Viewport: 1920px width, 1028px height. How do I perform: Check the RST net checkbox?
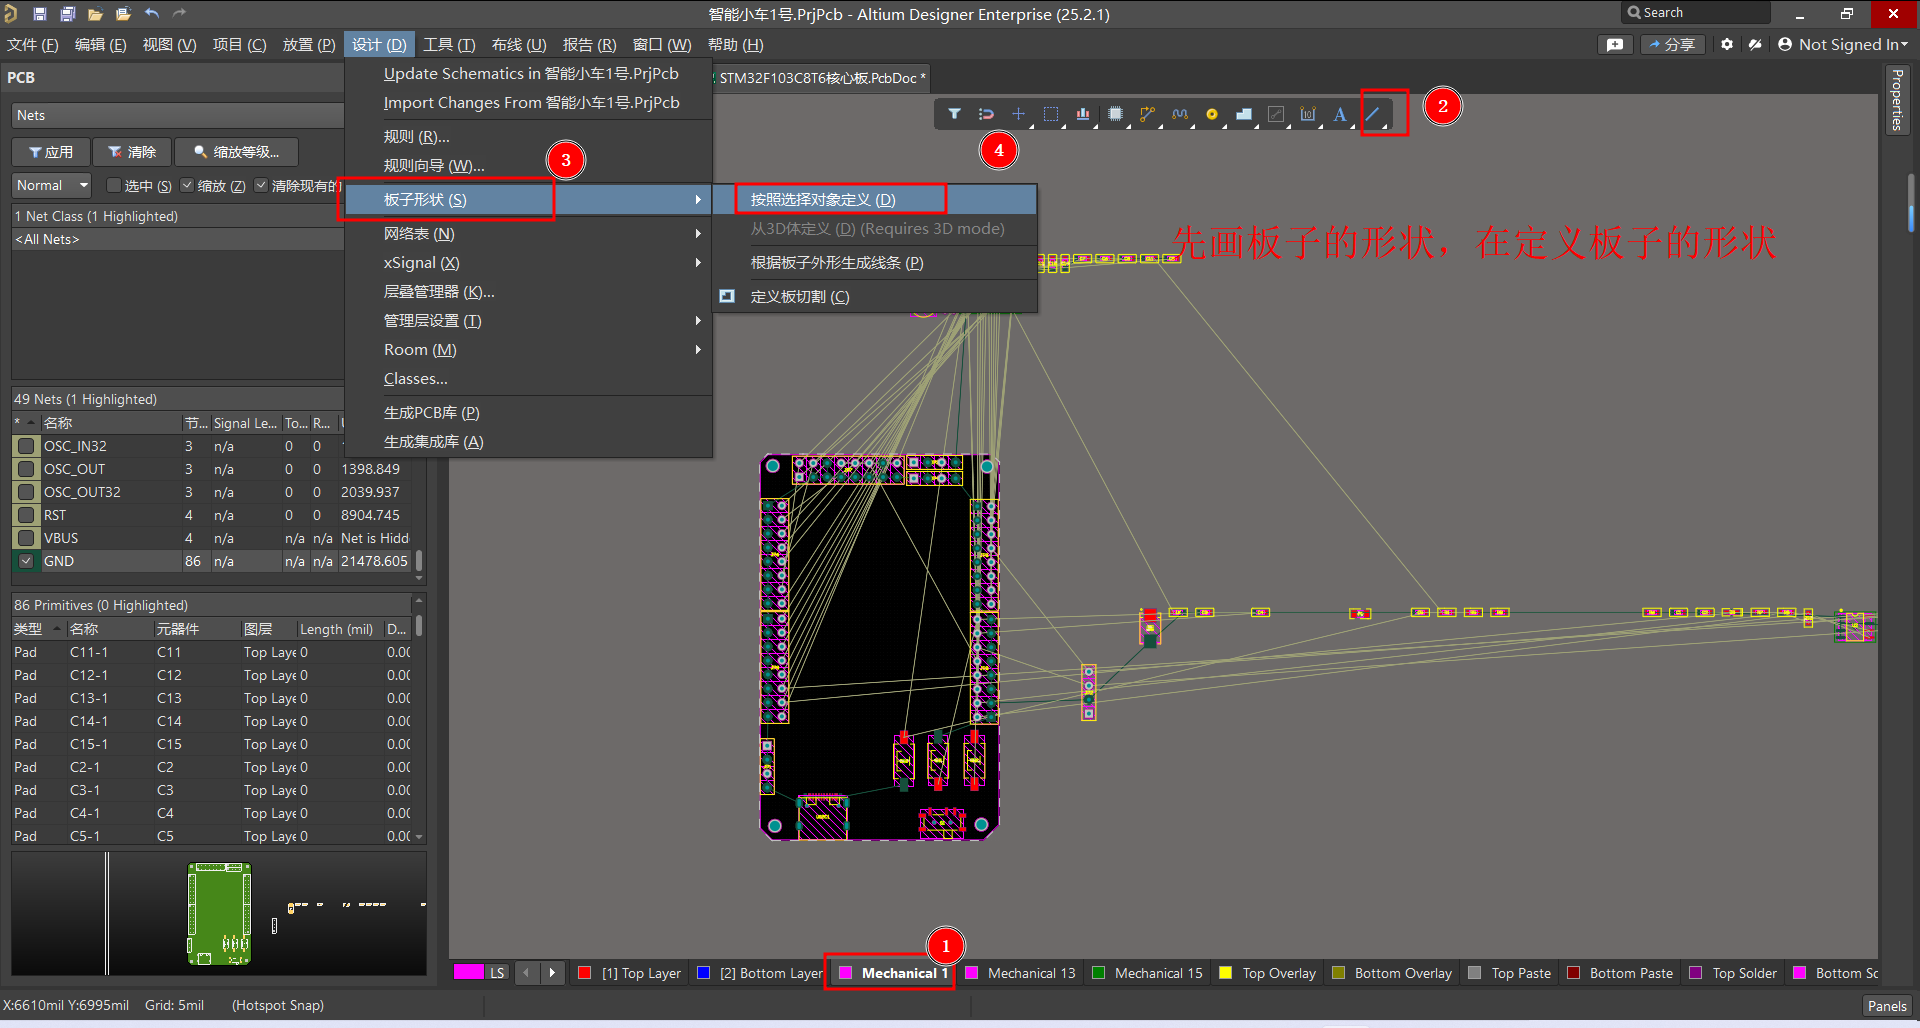point(27,515)
